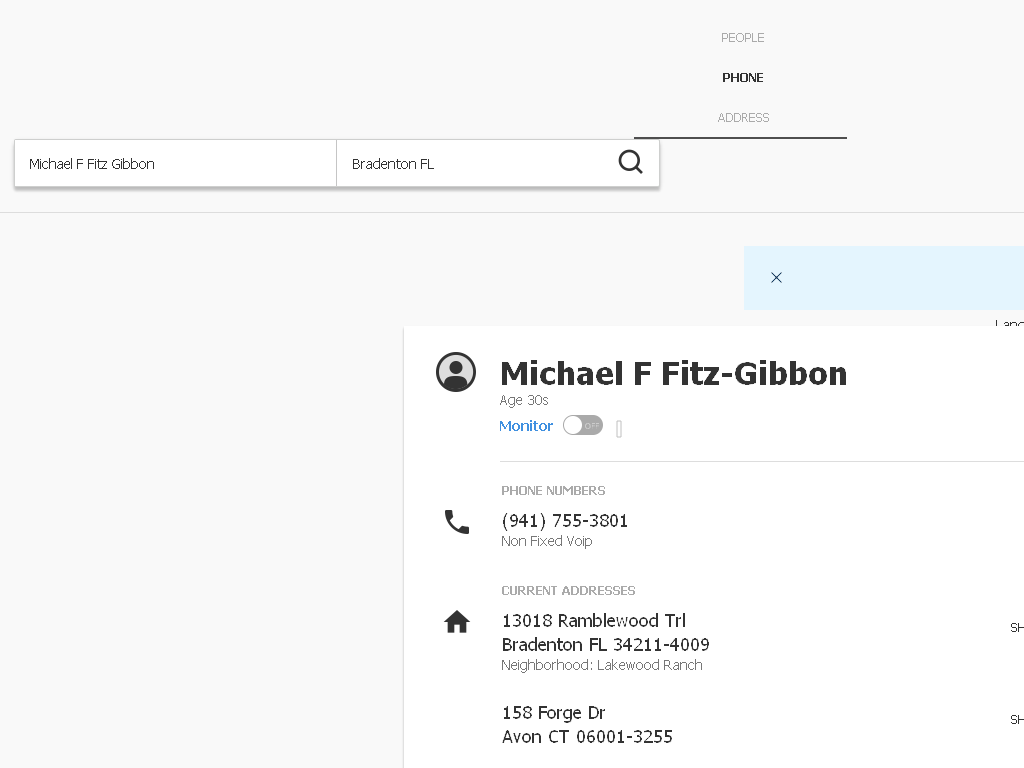
Task: Click the Neighborhood: Lakewood Ranch text
Action: (x=601, y=665)
